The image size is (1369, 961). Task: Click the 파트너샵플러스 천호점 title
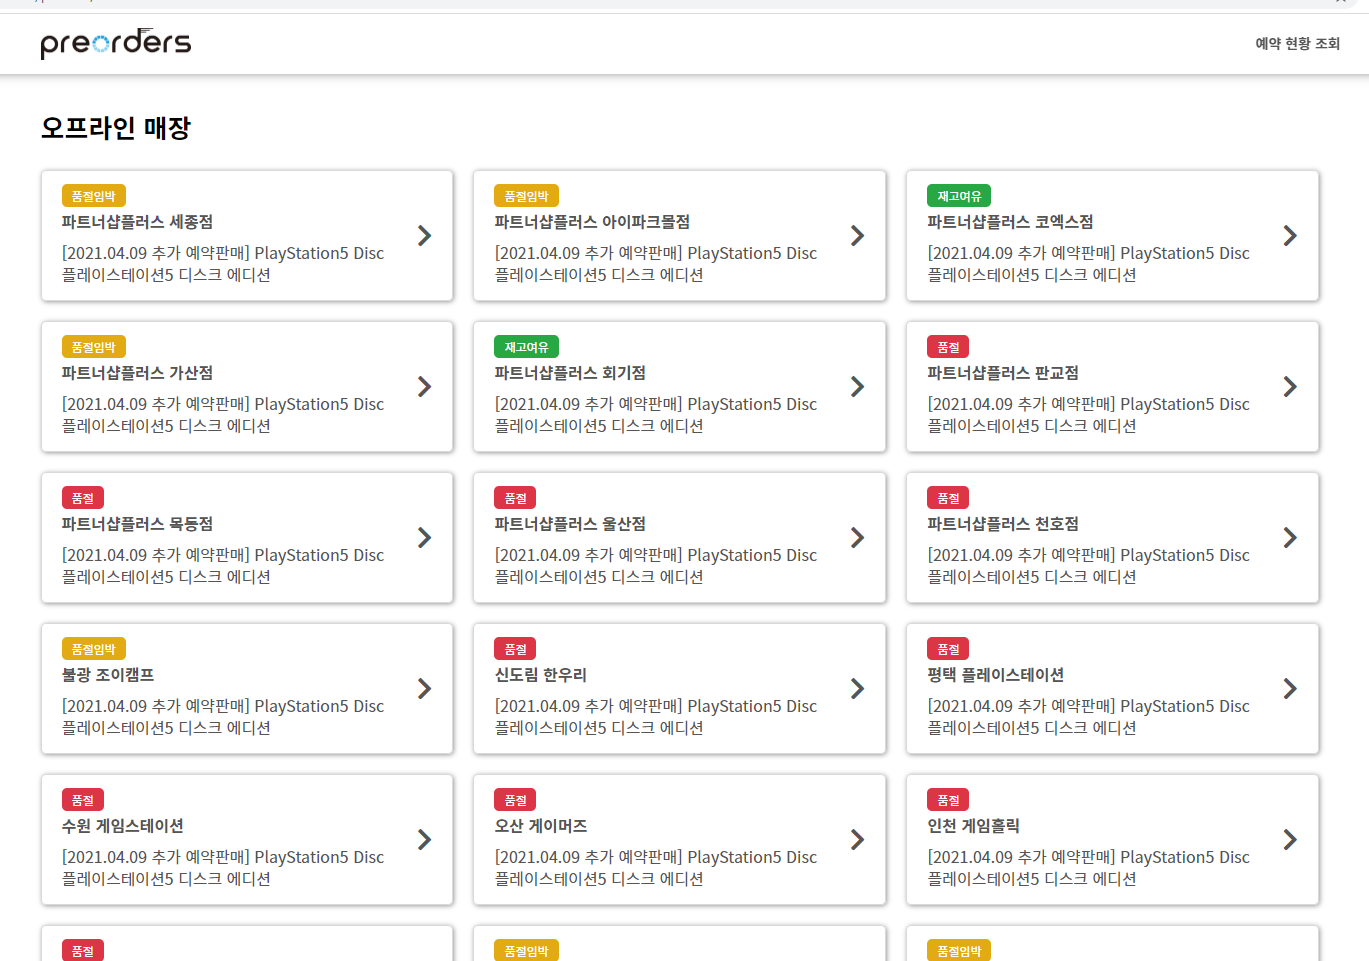[1003, 524]
